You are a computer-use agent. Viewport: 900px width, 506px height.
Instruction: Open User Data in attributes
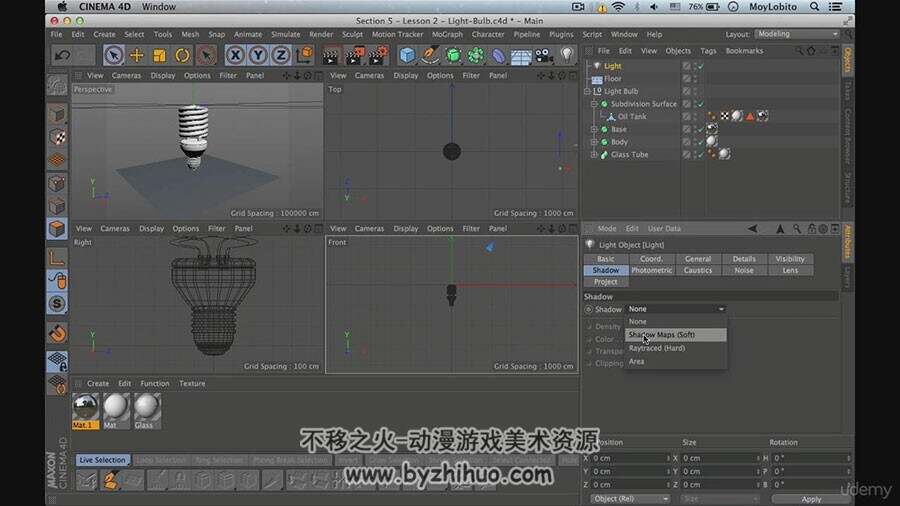coord(664,228)
